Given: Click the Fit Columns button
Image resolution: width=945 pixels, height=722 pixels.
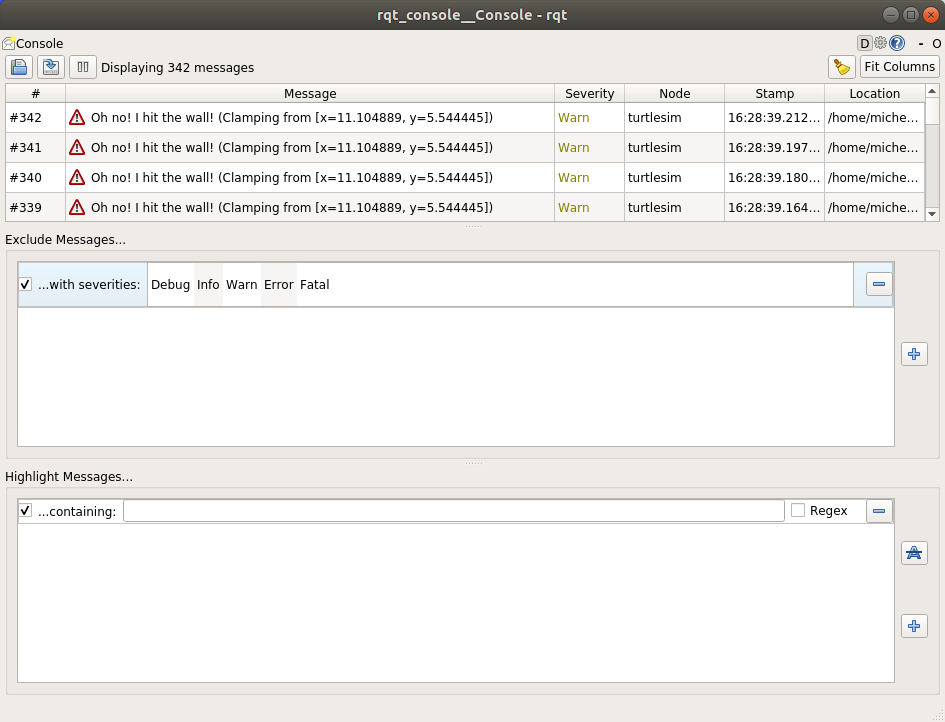Looking at the screenshot, I should (899, 67).
